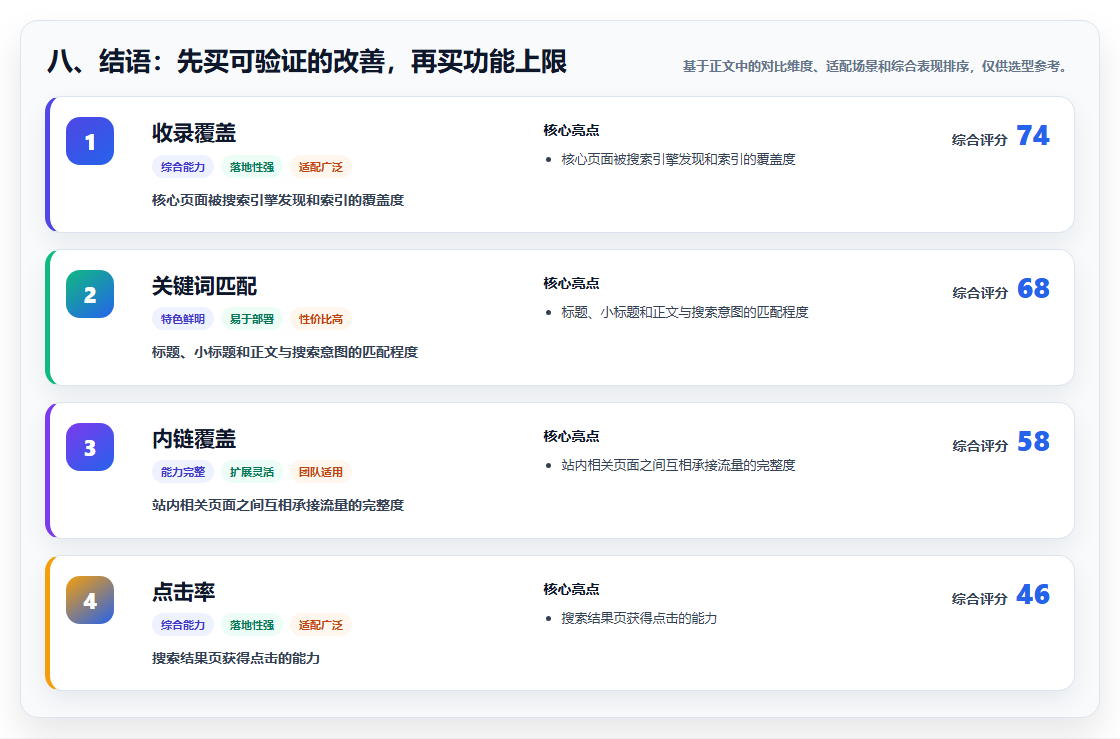Click the score value 46
The image size is (1120, 739).
tap(1033, 594)
